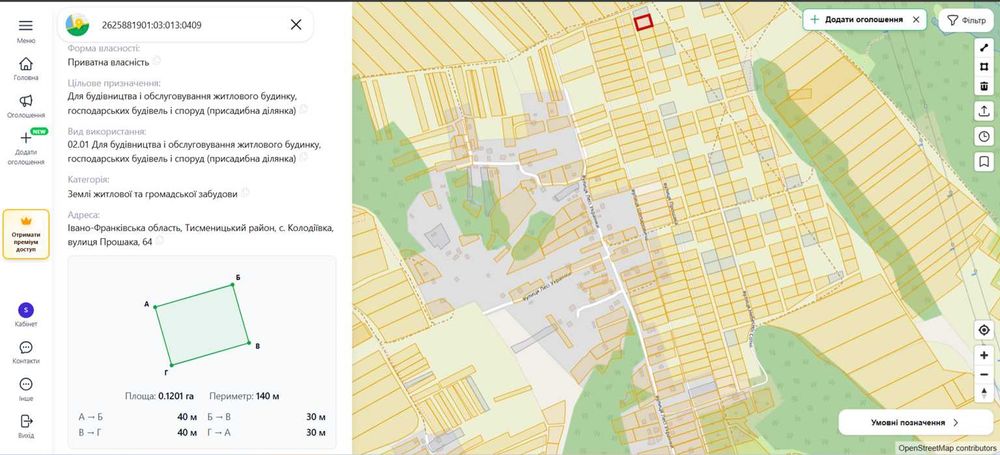The width and height of the screenshot is (1000, 455).
Task: Click the Приватна власність text
Action: tap(108, 62)
